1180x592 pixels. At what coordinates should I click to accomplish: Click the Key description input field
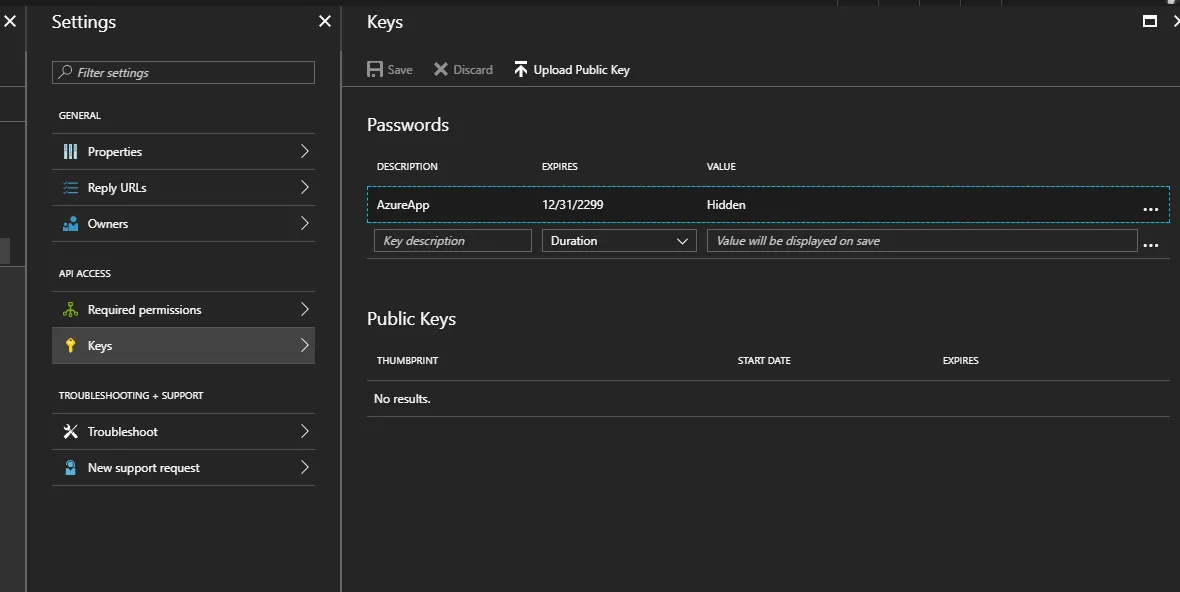pos(452,241)
